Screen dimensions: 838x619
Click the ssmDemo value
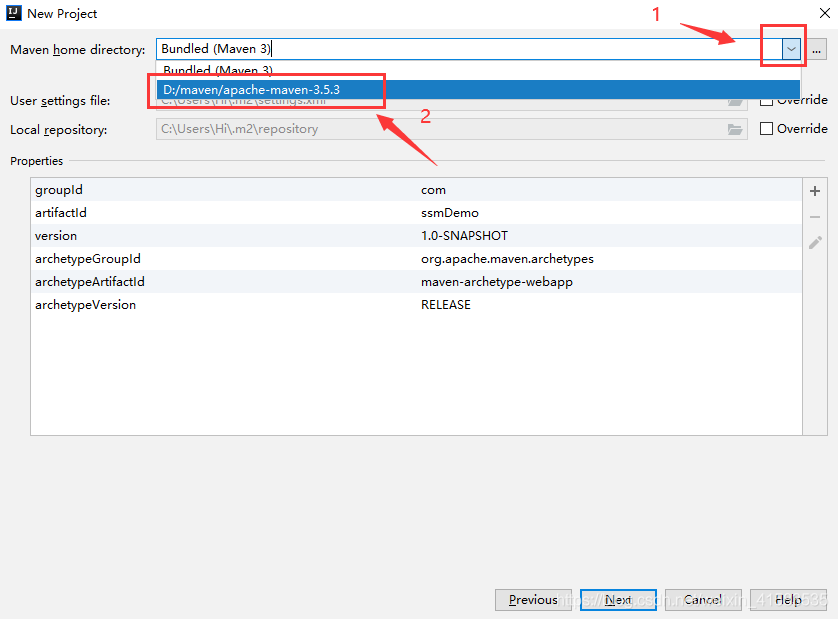pyautogui.click(x=450, y=213)
